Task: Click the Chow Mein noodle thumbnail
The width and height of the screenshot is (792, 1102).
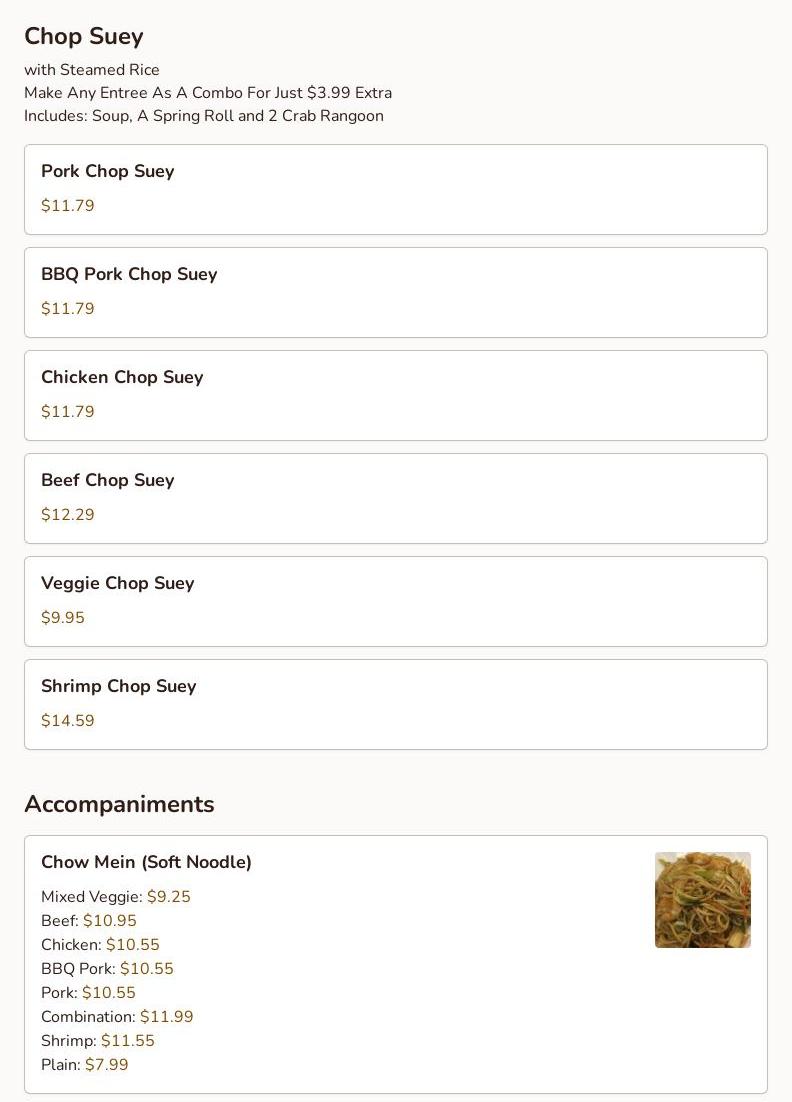Action: (702, 899)
